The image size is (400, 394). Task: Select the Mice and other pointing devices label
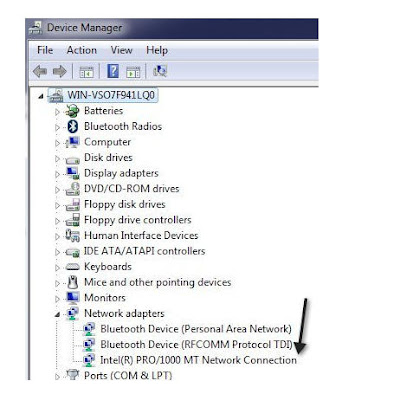click(x=158, y=283)
